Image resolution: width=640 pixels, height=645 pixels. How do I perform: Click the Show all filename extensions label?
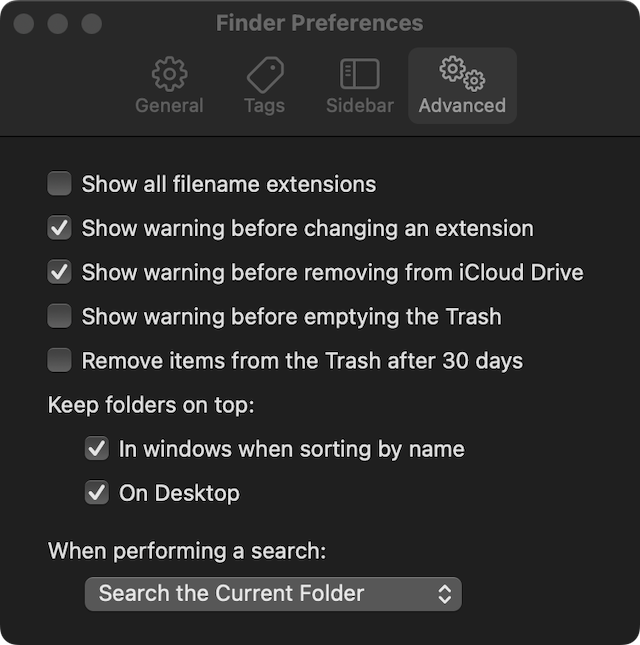[229, 184]
